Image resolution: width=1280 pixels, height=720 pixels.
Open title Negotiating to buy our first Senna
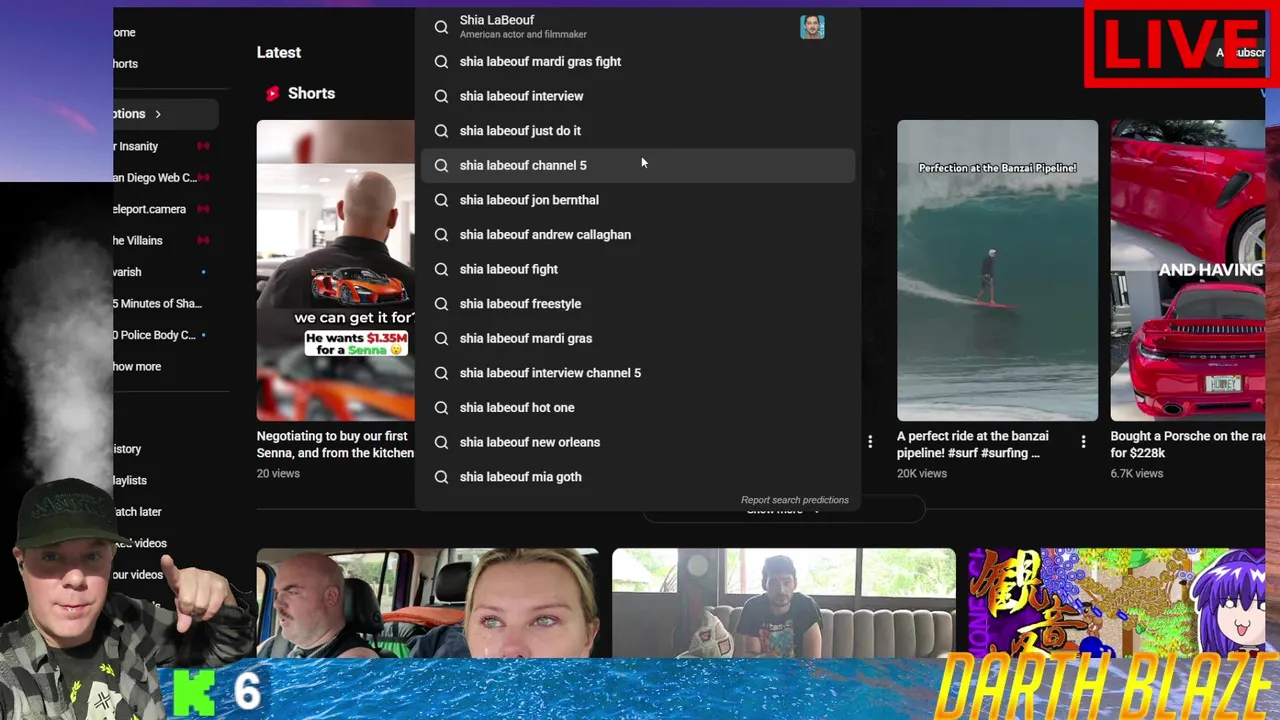click(x=335, y=445)
